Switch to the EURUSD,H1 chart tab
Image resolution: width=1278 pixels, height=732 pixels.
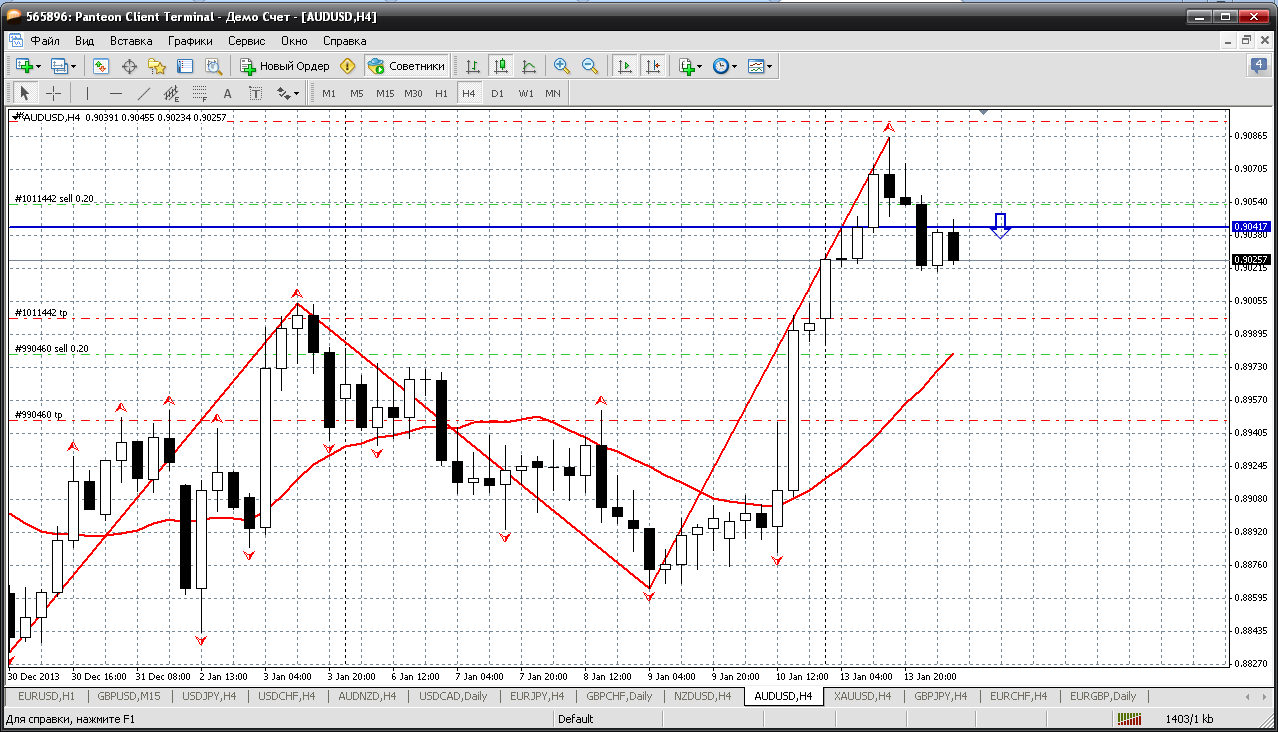point(46,696)
